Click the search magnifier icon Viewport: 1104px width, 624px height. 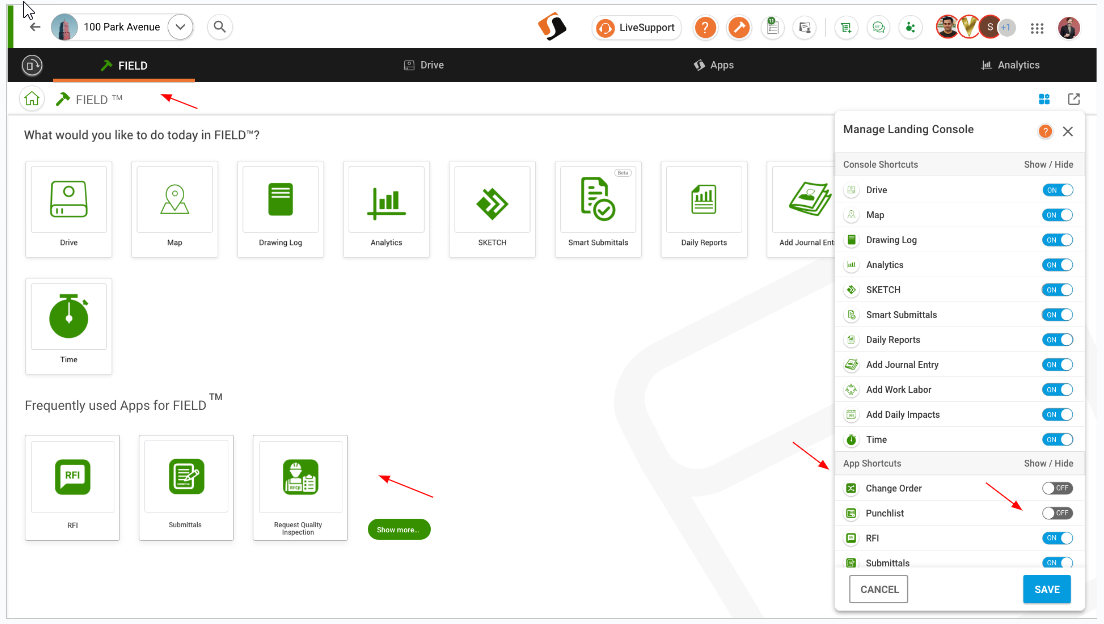tap(220, 27)
